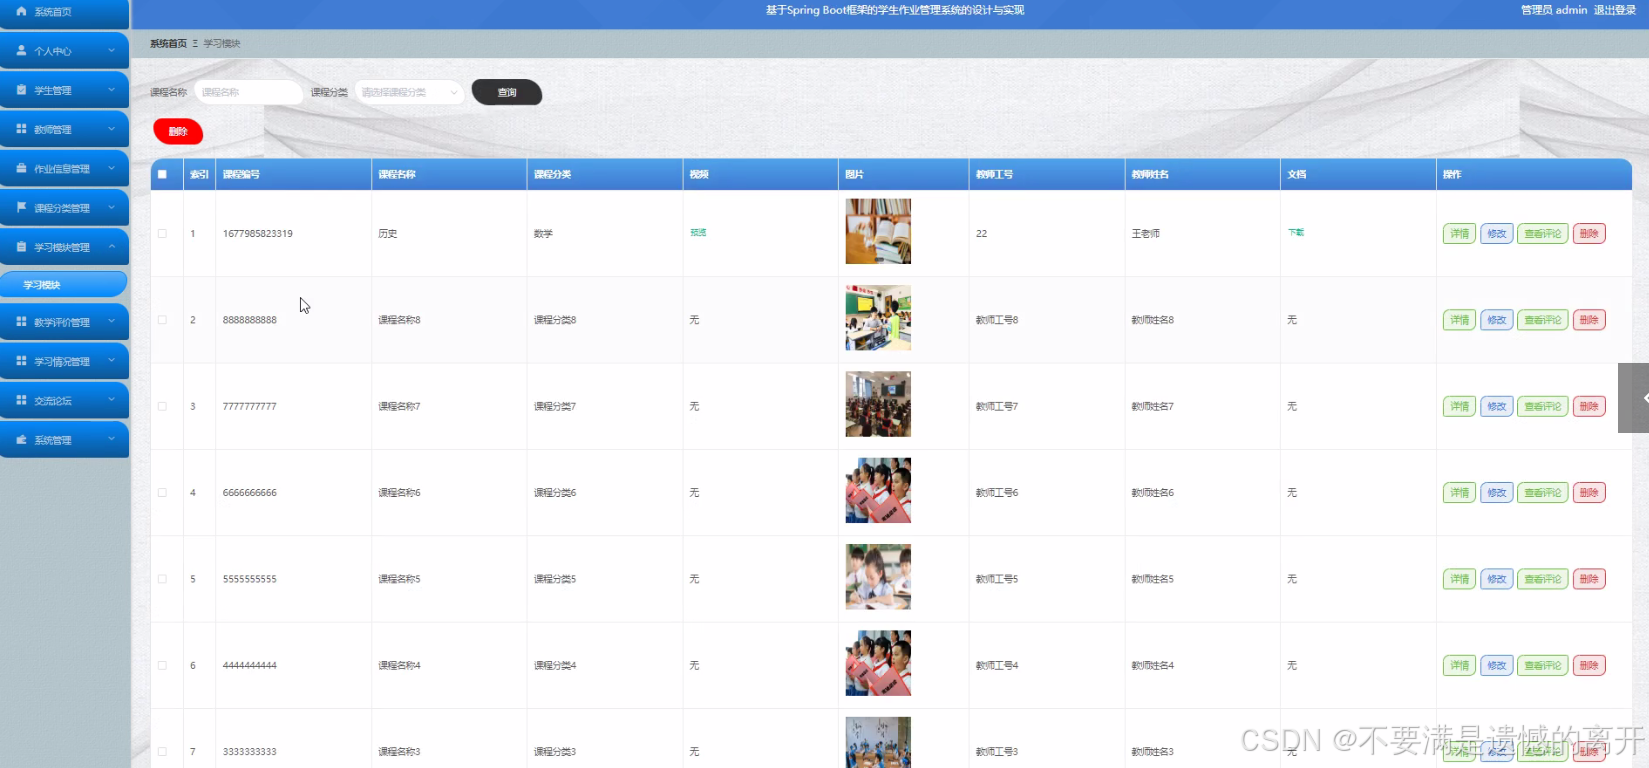This screenshot has width=1649, height=768.
Task: Click the black 查询 search button
Action: pyautogui.click(x=507, y=92)
